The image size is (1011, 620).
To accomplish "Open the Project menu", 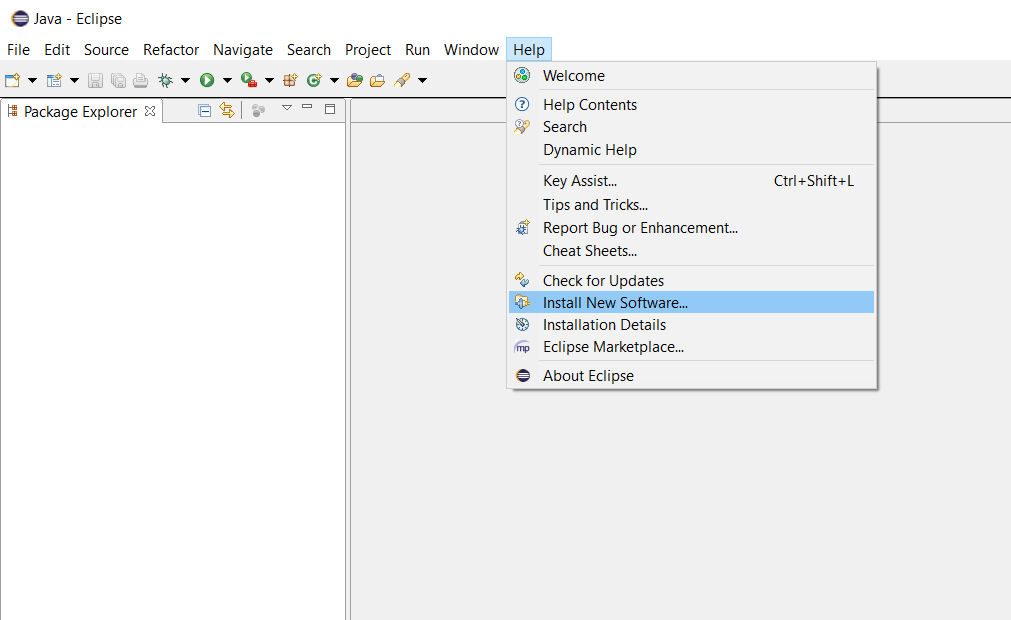I will coord(368,50).
